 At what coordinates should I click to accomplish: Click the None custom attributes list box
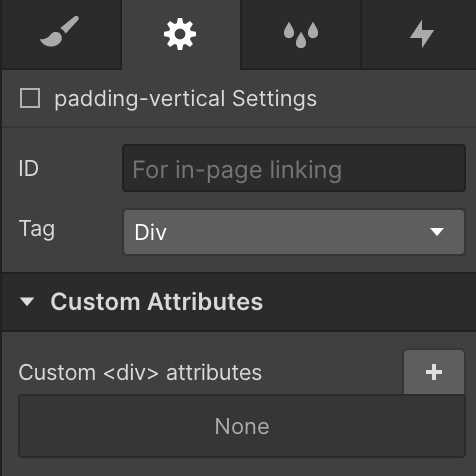tap(242, 426)
